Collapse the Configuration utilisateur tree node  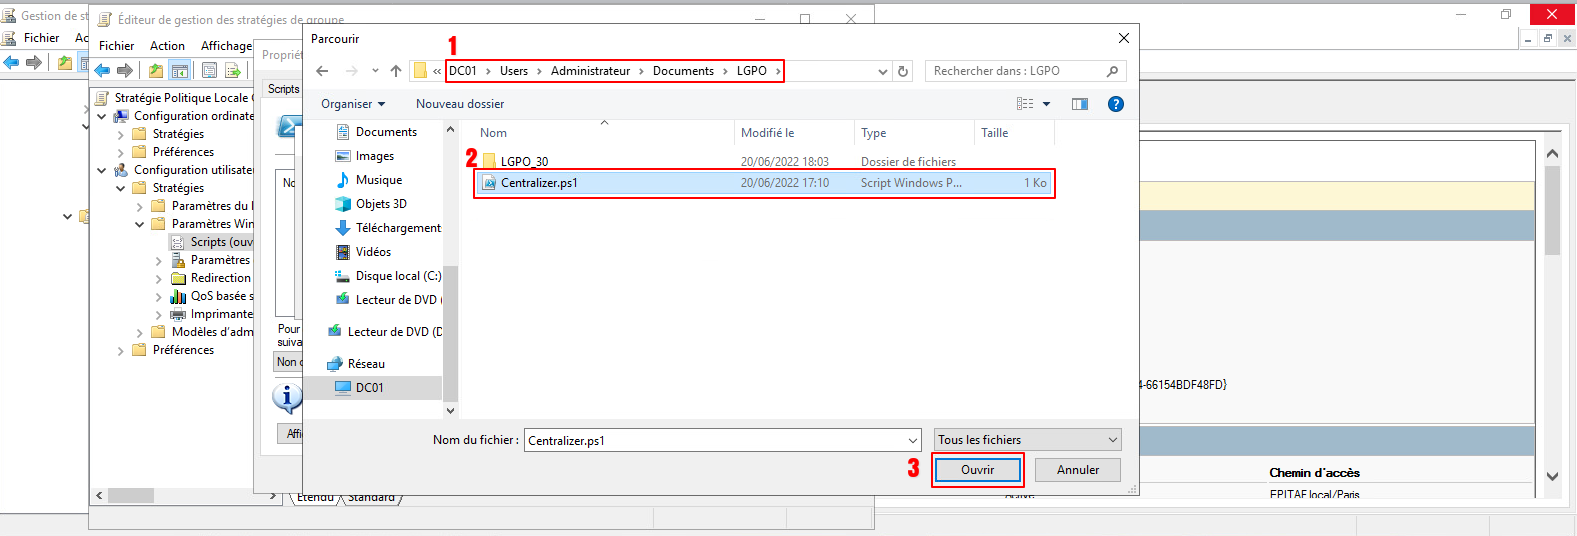102,170
